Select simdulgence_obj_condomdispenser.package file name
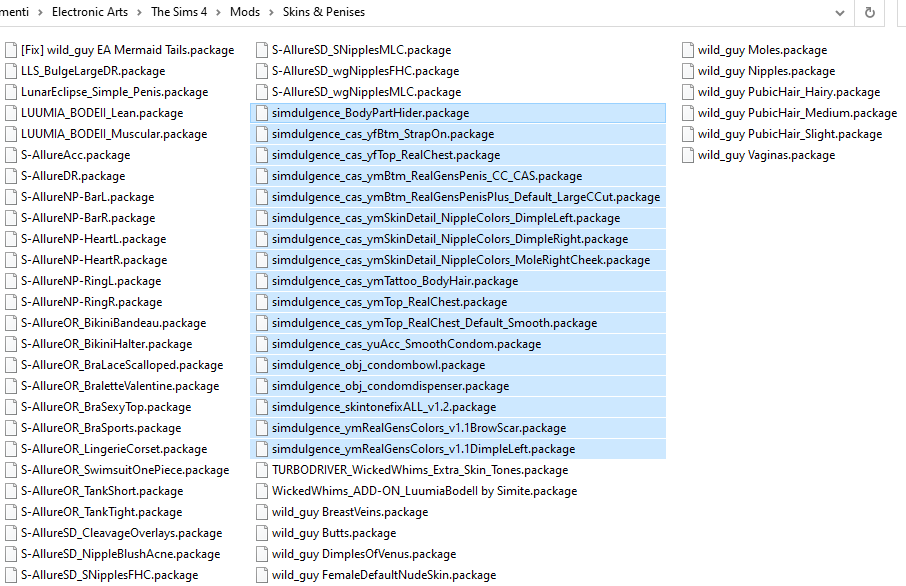The image size is (906, 586). point(391,386)
